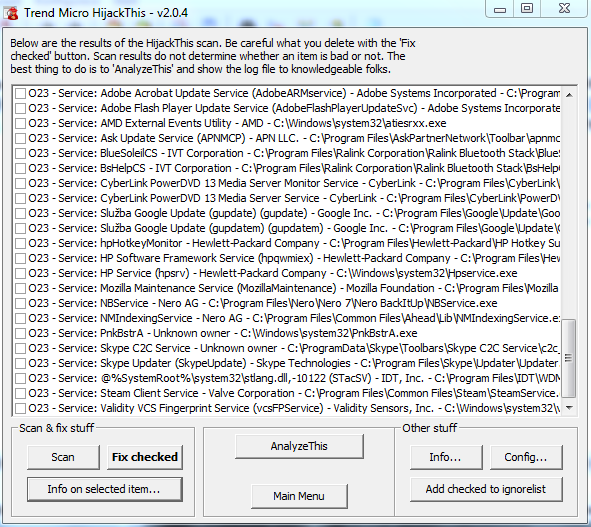The image size is (591, 527).
Task: Enable the BlueSoleilCS service checkbox
Action: pyautogui.click(x=20, y=153)
